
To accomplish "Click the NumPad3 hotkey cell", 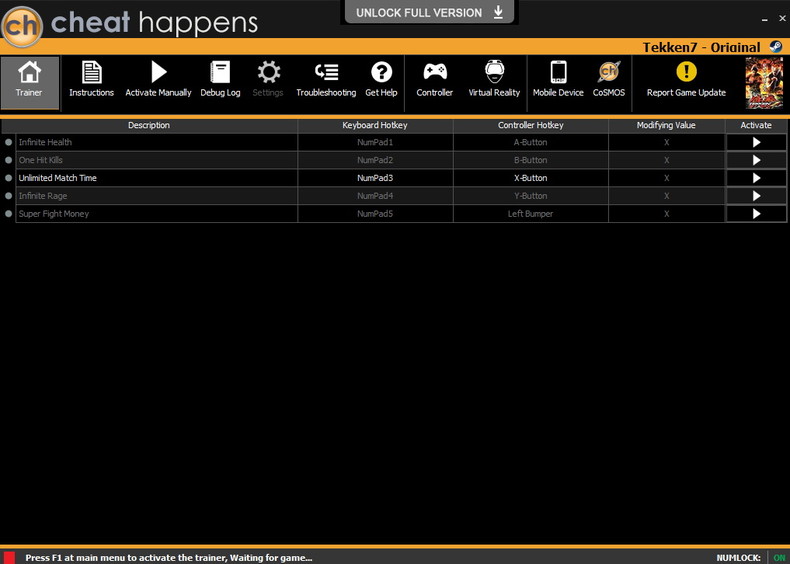I will (375, 178).
